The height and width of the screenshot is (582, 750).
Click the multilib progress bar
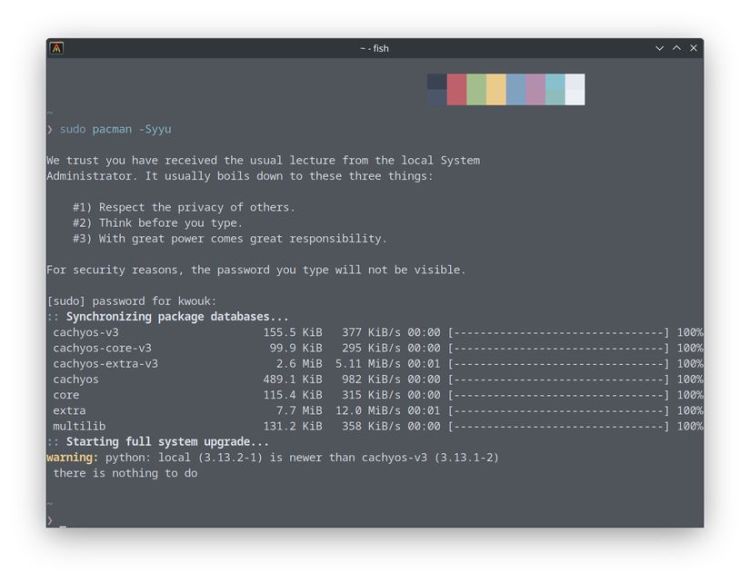click(559, 426)
